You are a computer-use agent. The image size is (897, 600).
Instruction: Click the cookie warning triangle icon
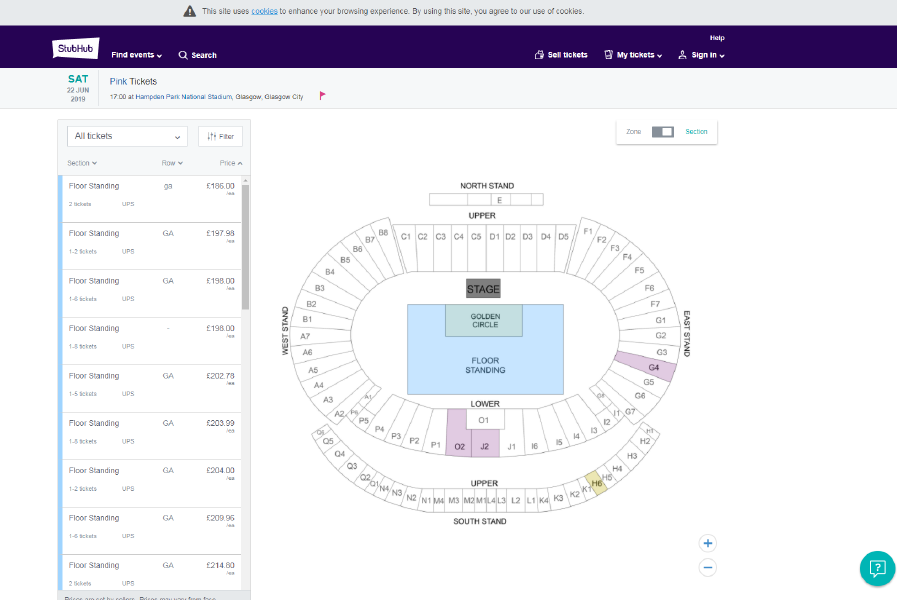click(190, 11)
